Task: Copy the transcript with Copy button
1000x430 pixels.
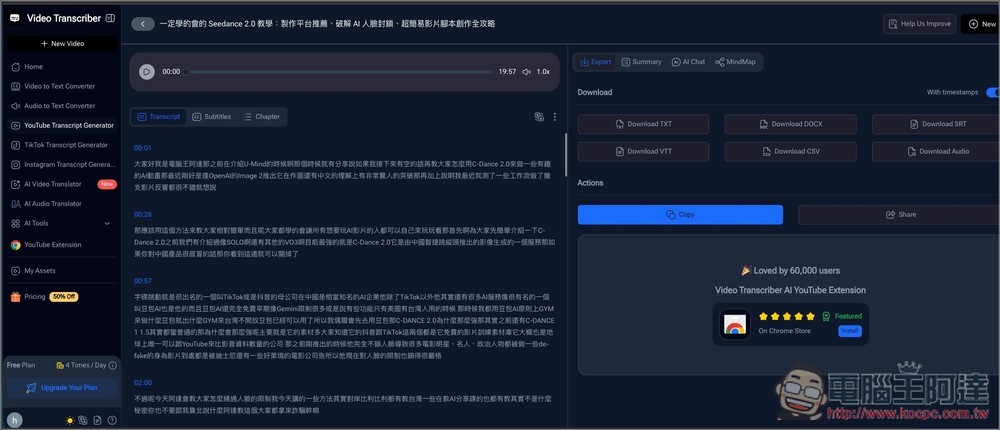Action: point(680,214)
